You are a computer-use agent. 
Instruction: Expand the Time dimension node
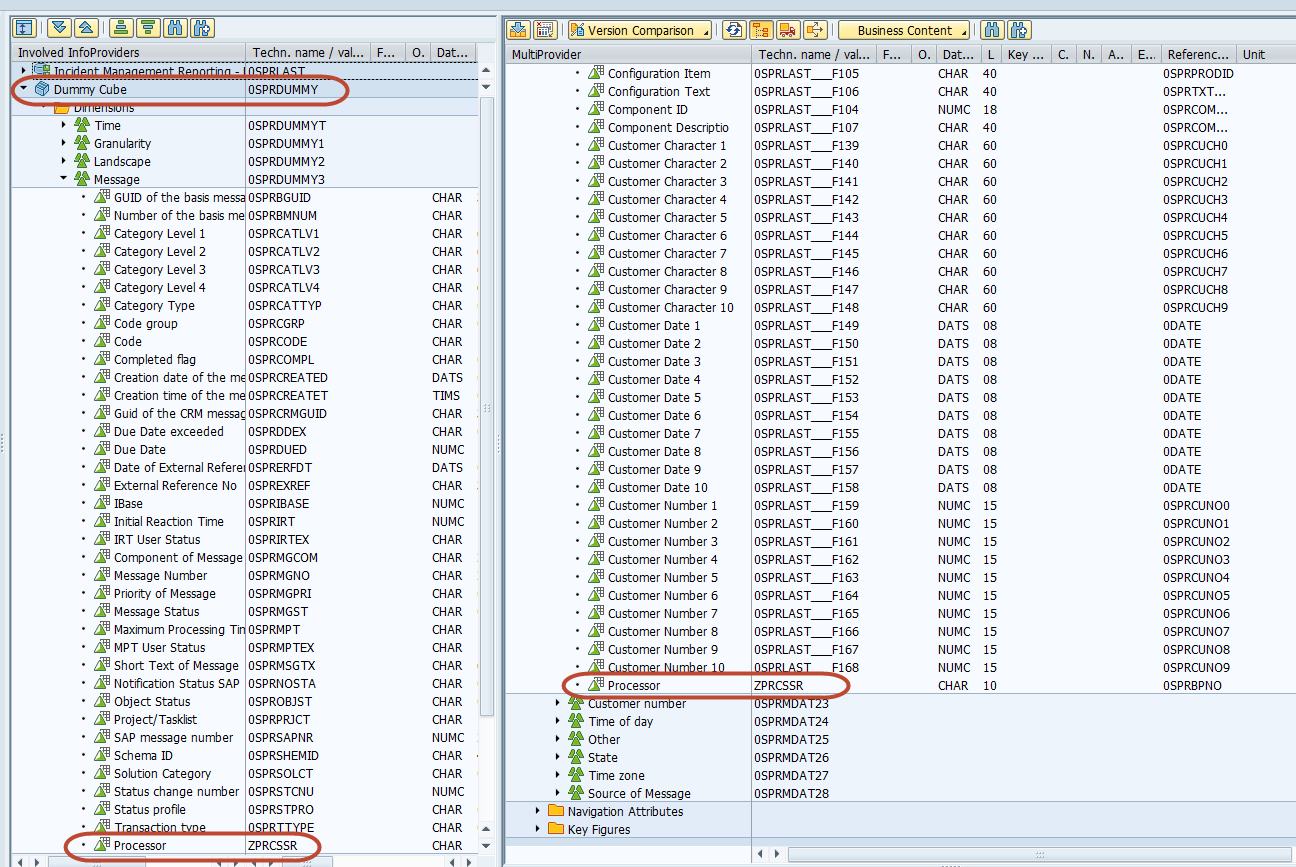64,125
